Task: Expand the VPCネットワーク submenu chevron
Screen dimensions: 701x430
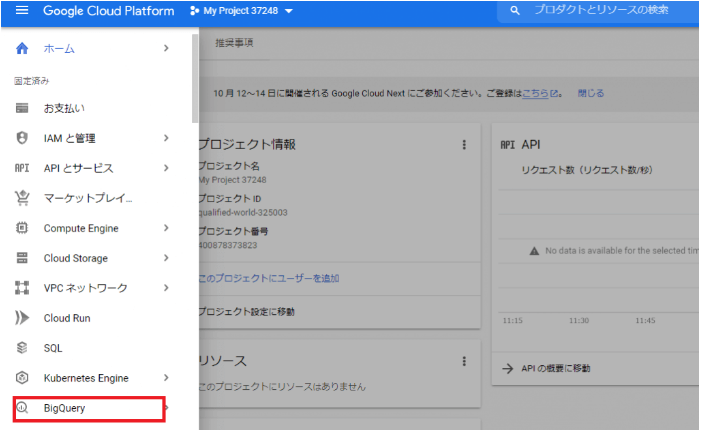Action: [x=166, y=288]
